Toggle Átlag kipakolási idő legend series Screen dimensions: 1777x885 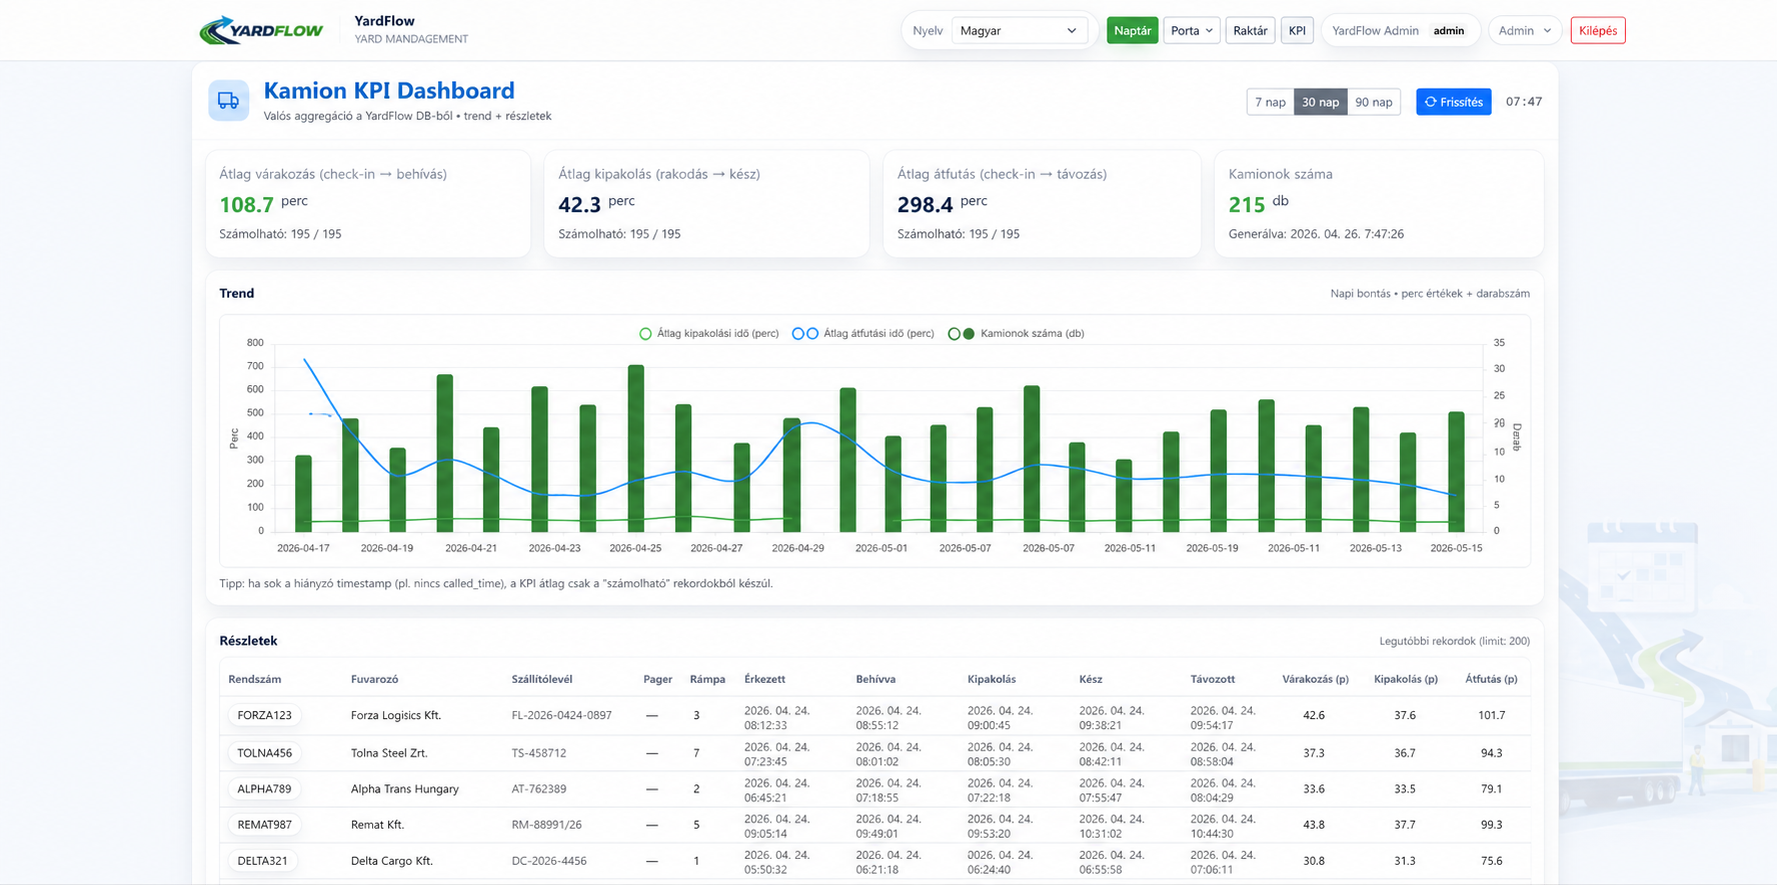pyautogui.click(x=709, y=334)
